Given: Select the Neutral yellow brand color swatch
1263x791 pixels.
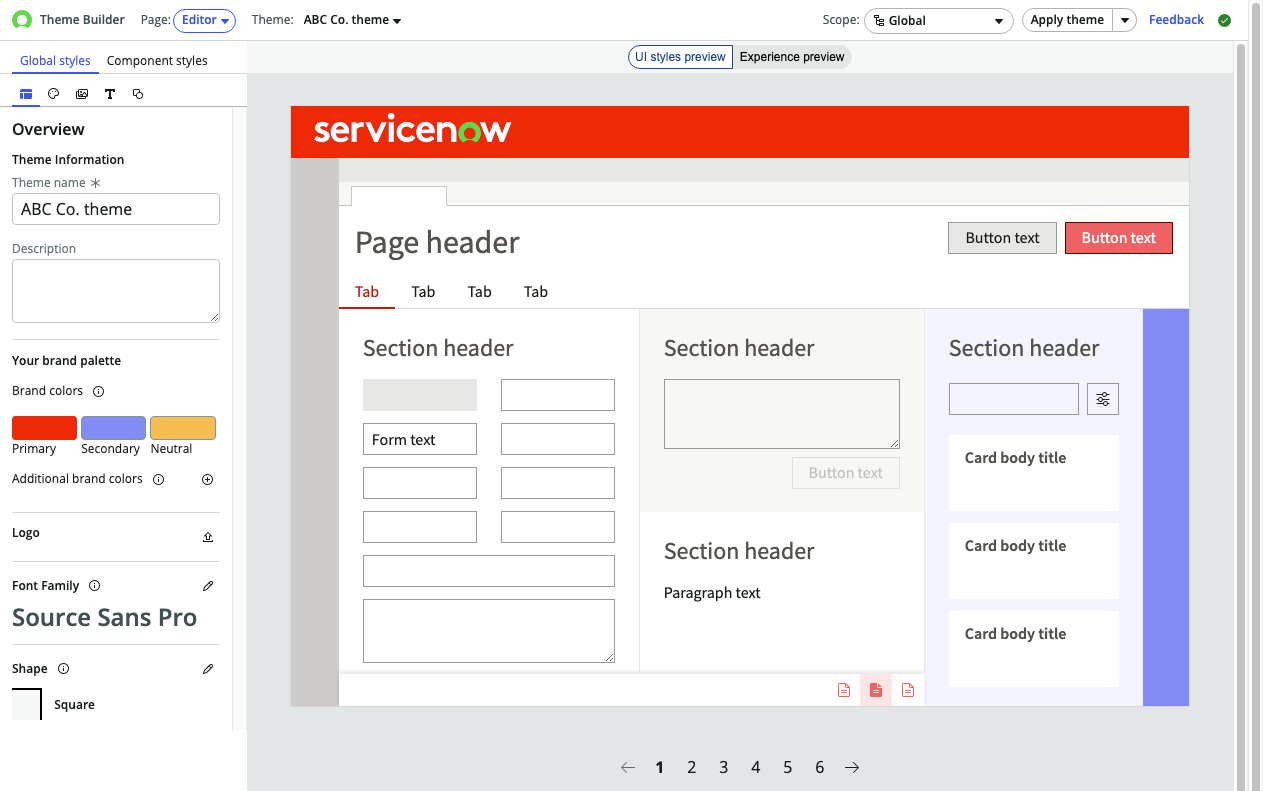Looking at the screenshot, I should coord(183,428).
